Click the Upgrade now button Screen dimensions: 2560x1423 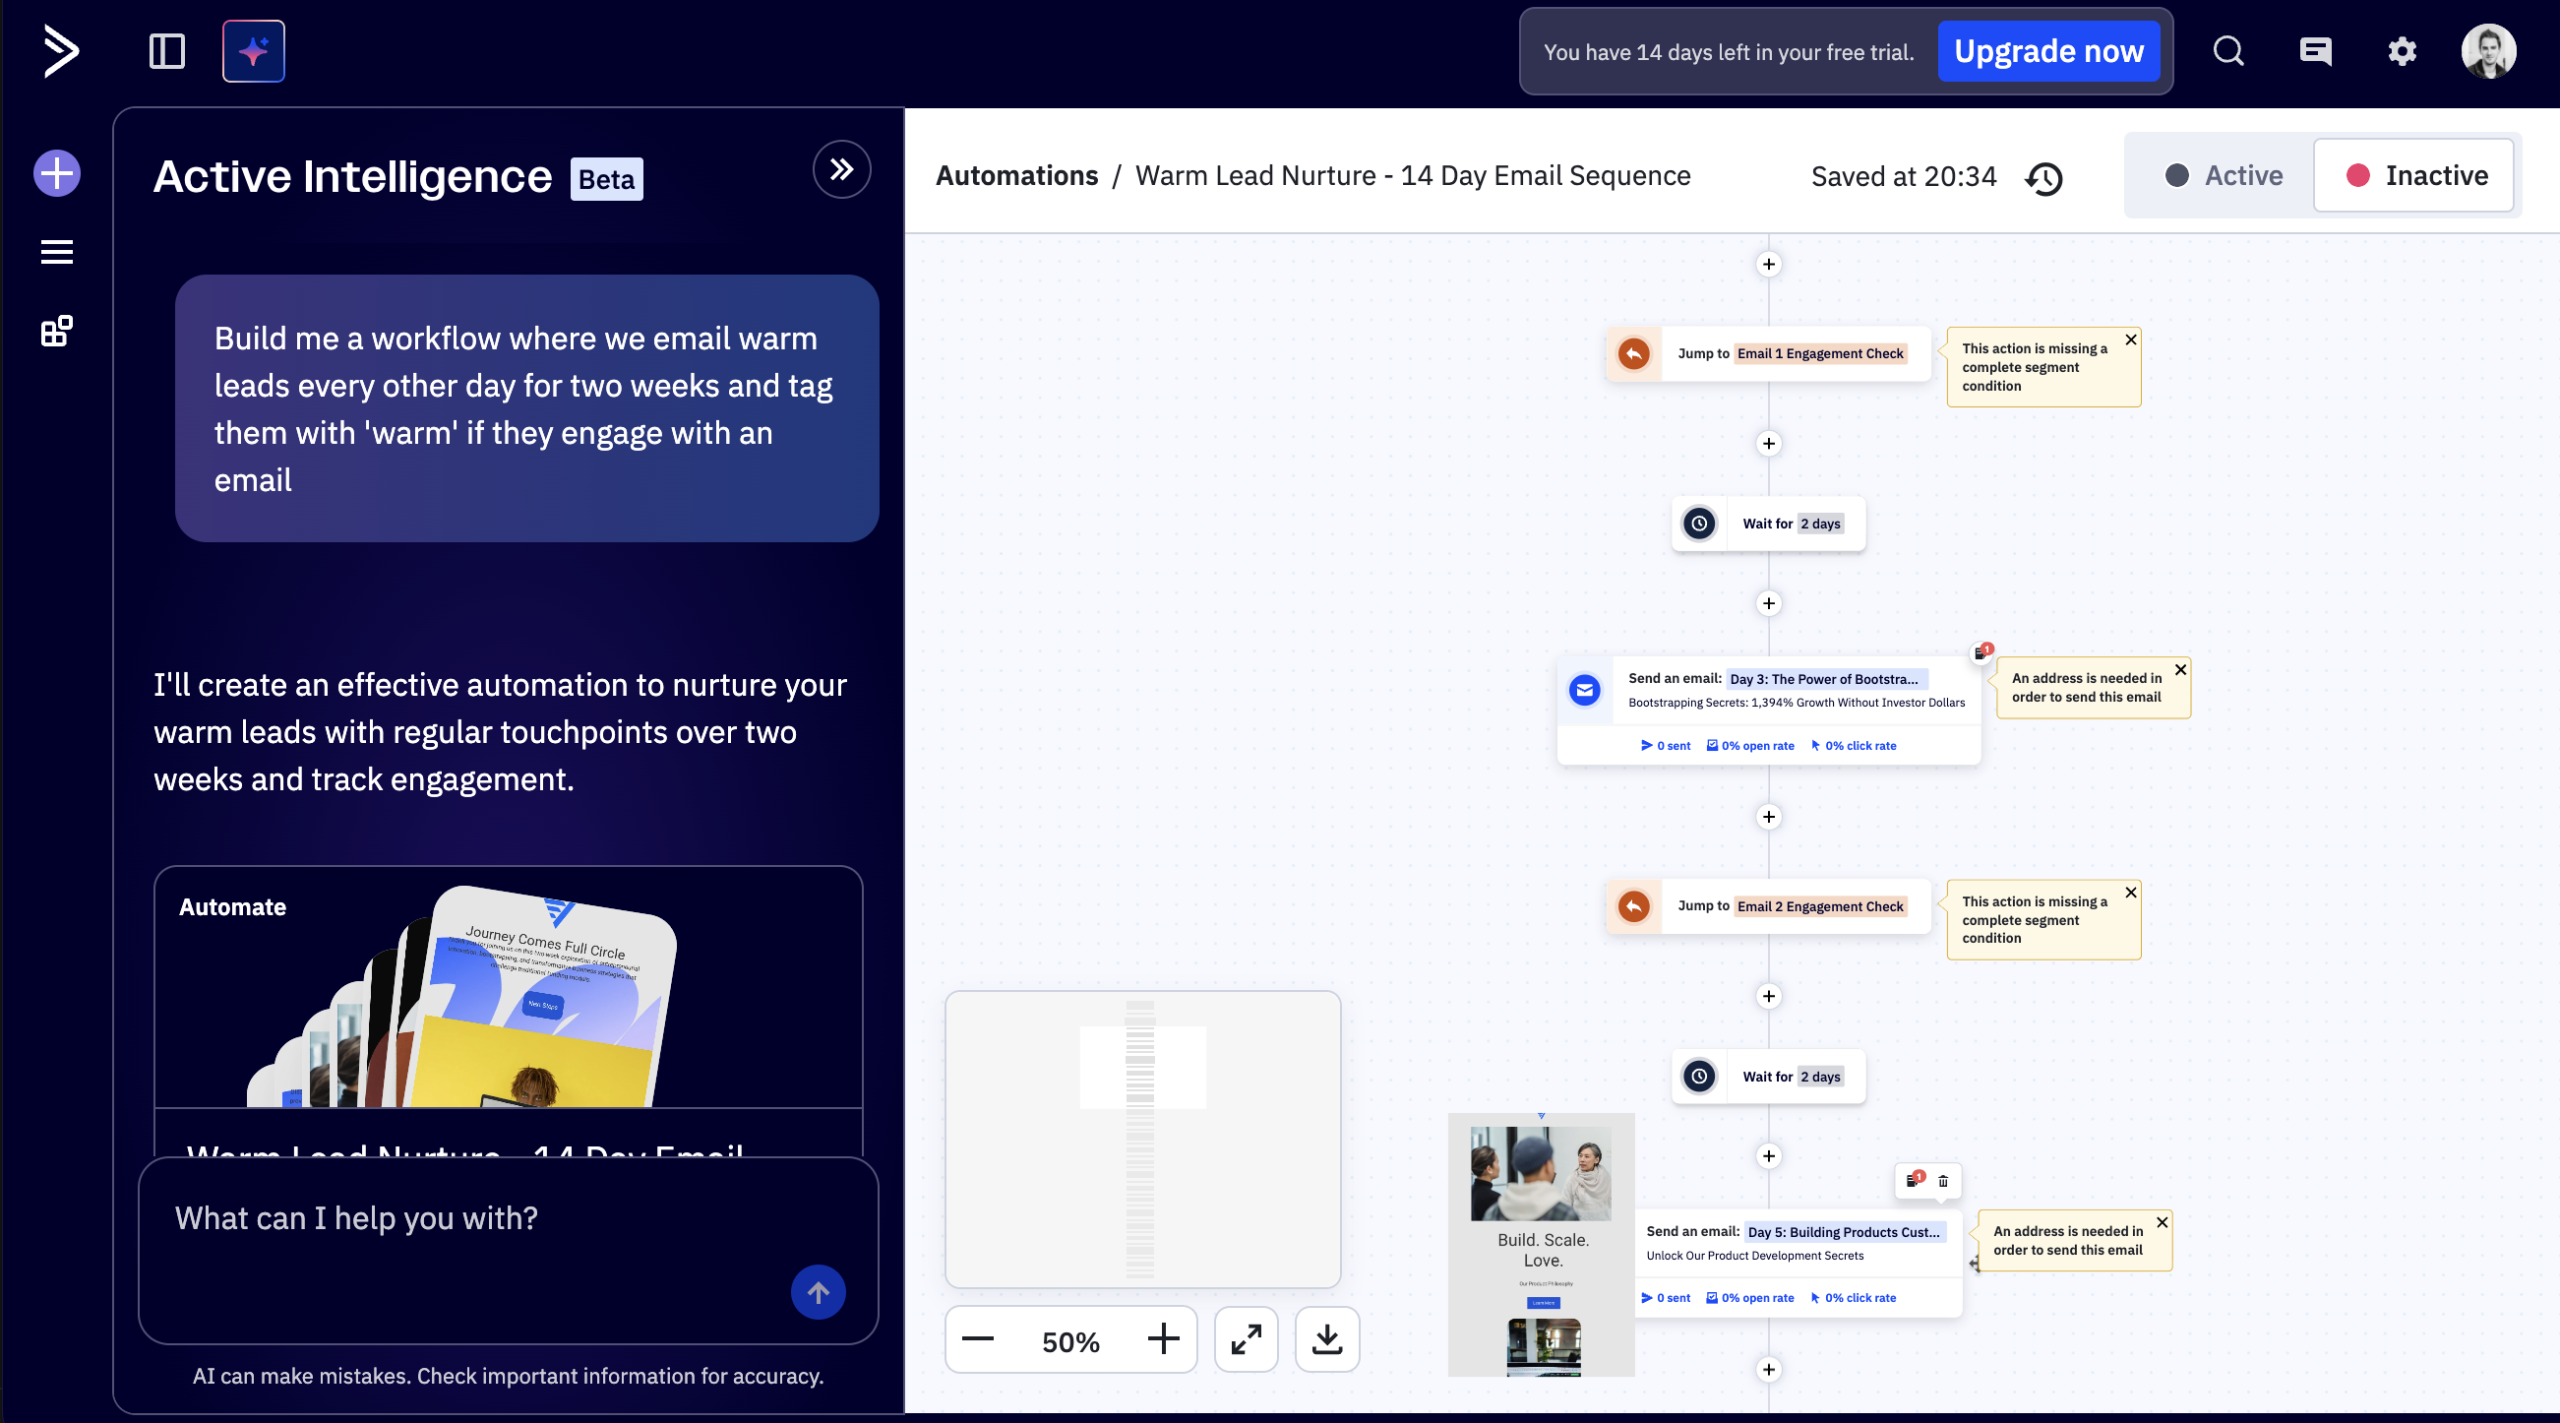(x=2048, y=51)
